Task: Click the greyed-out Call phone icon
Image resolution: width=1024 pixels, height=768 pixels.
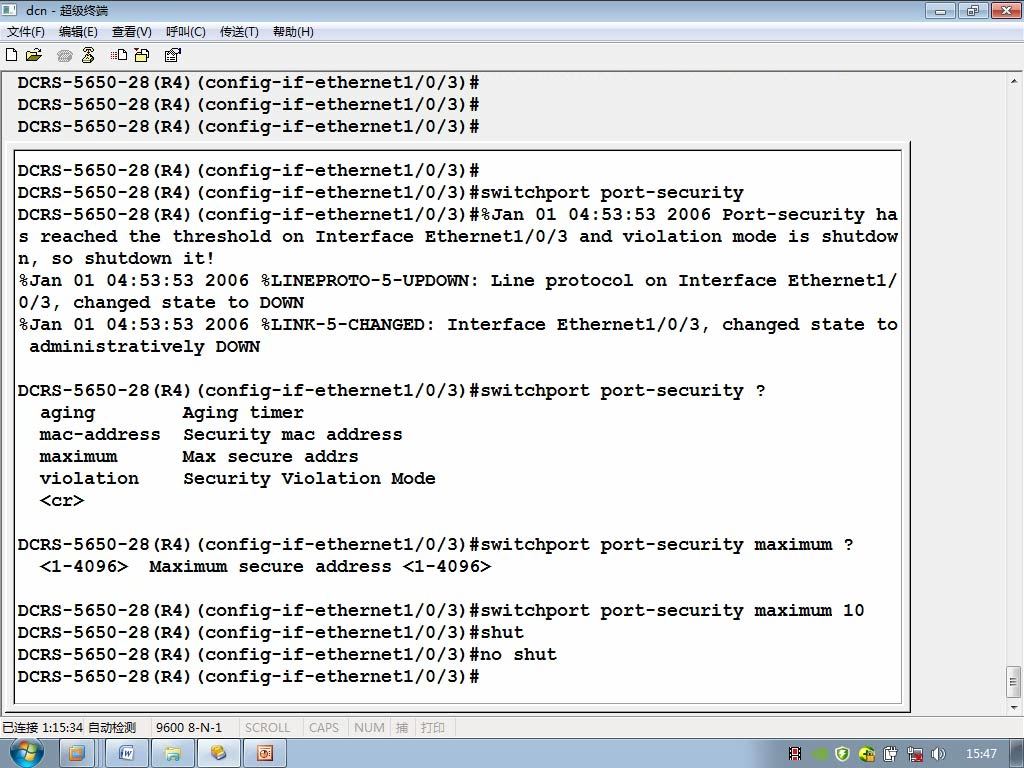Action: click(x=65, y=56)
